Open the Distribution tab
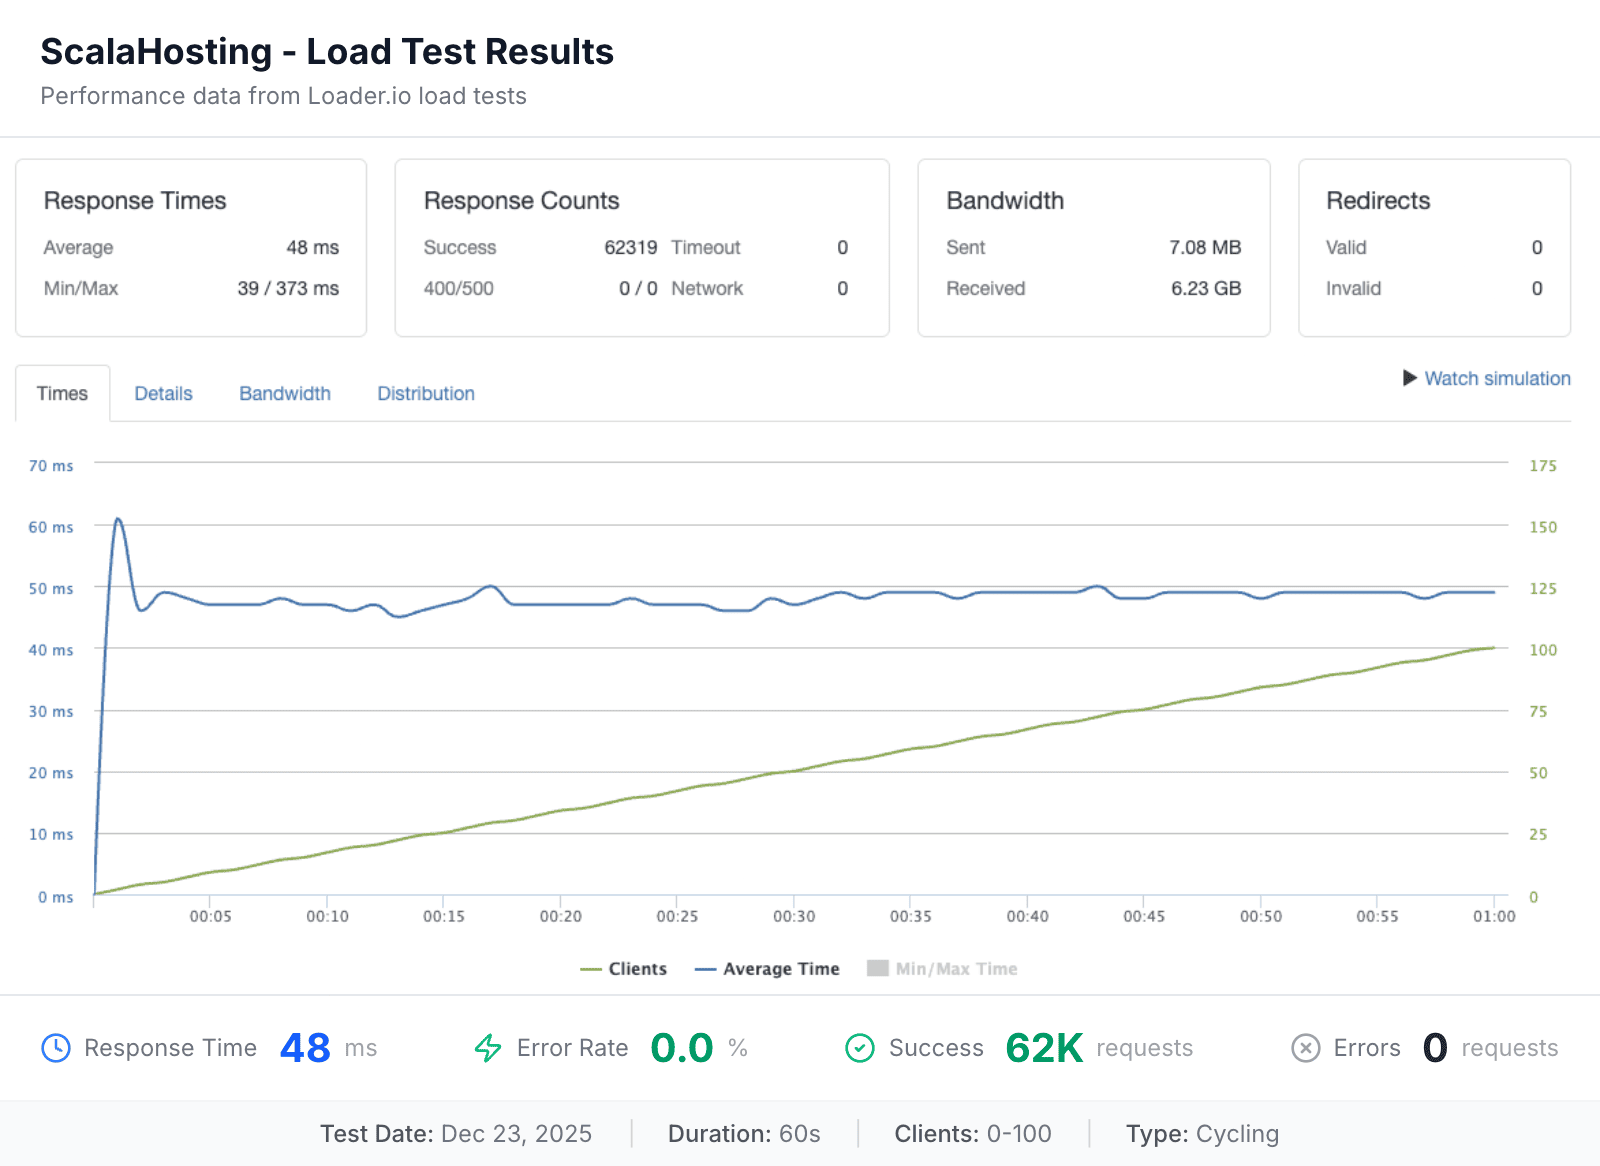 click(425, 393)
